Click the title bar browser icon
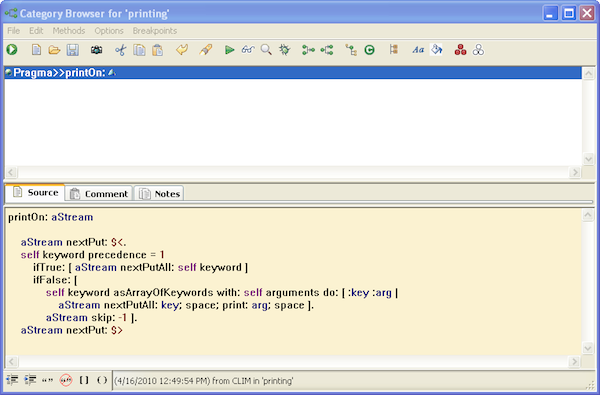This screenshot has width=600, height=395. coord(11,13)
